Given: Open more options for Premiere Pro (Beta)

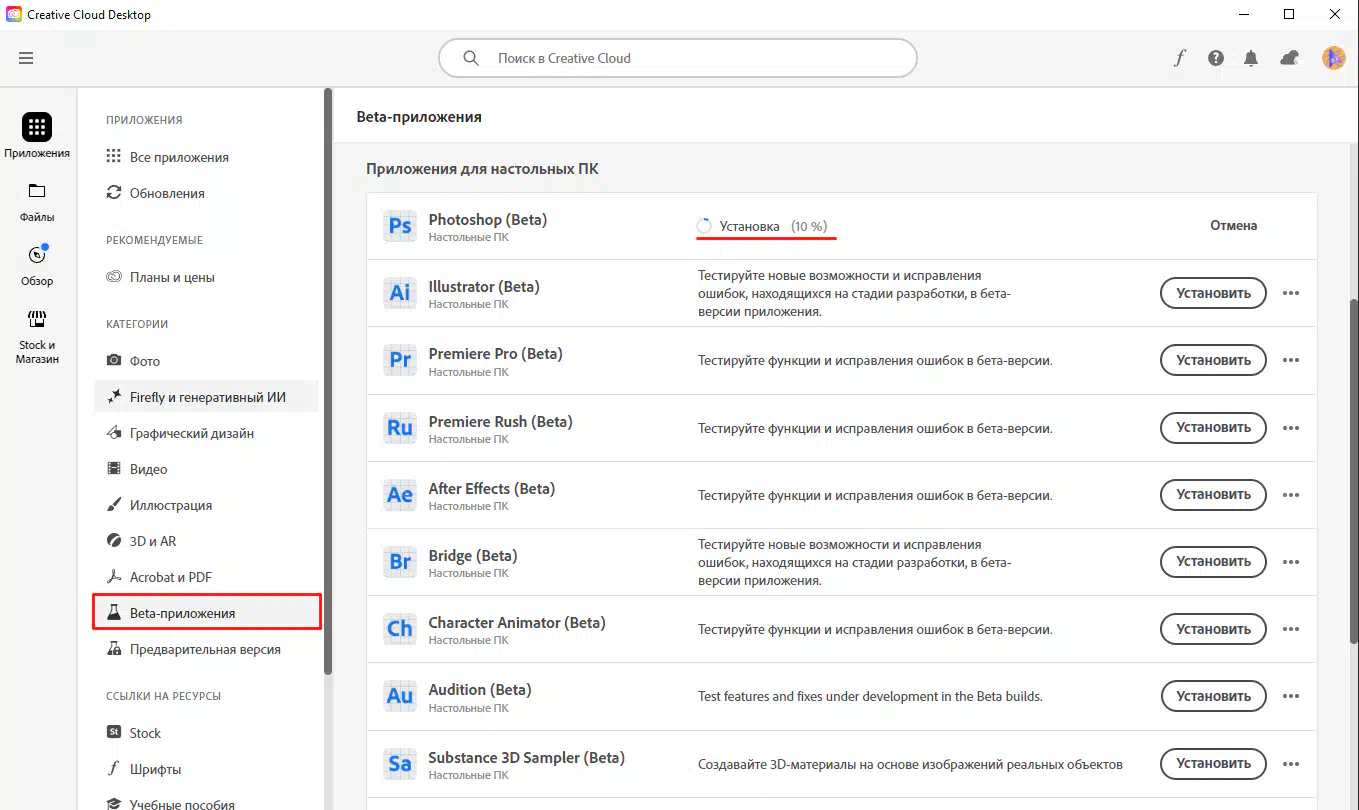Looking at the screenshot, I should pos(1291,360).
